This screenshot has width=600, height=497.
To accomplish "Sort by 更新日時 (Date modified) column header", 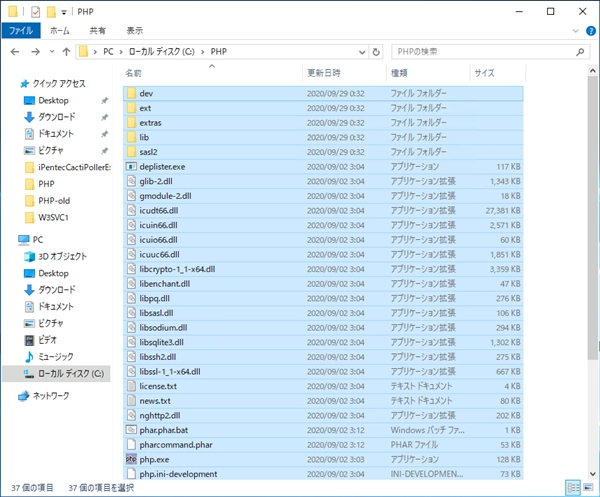I will pos(345,73).
